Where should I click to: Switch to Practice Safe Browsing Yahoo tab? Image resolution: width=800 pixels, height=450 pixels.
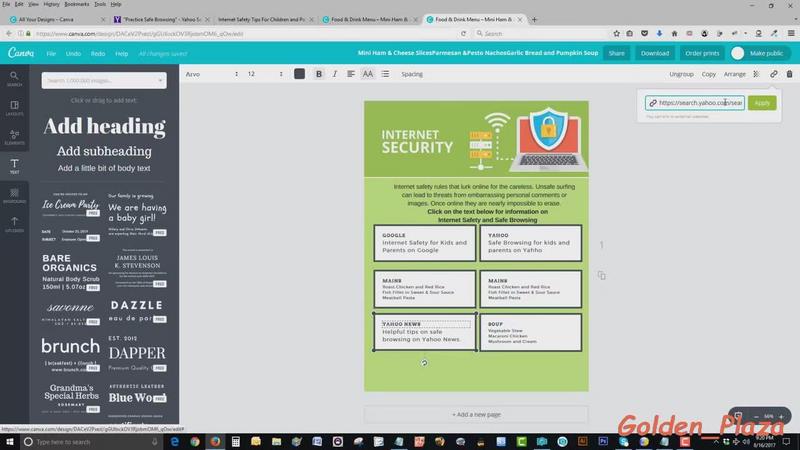tap(161, 19)
